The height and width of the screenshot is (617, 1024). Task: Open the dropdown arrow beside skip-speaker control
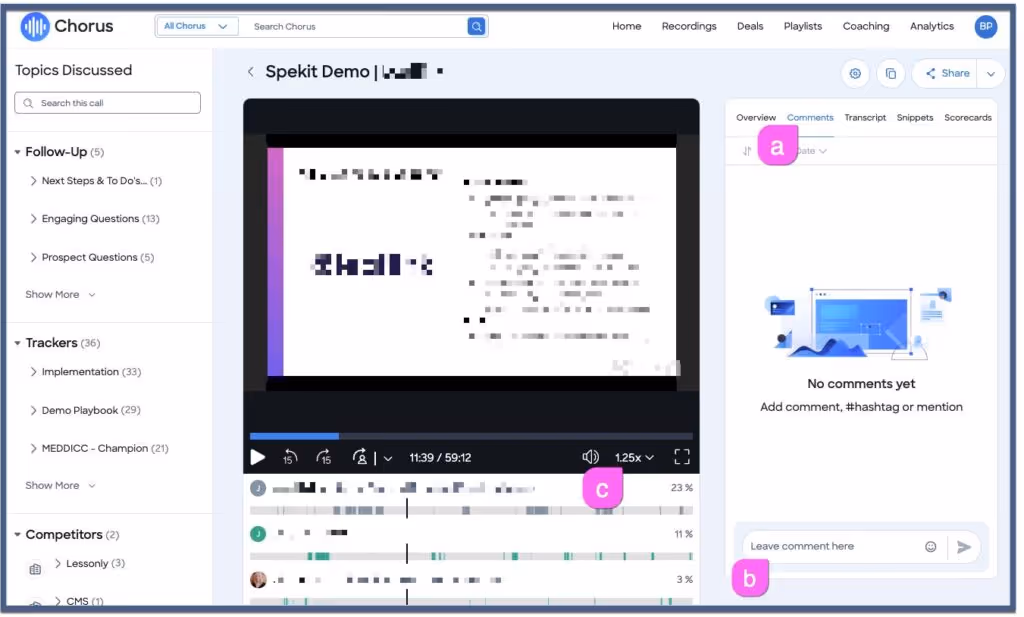click(x=388, y=459)
